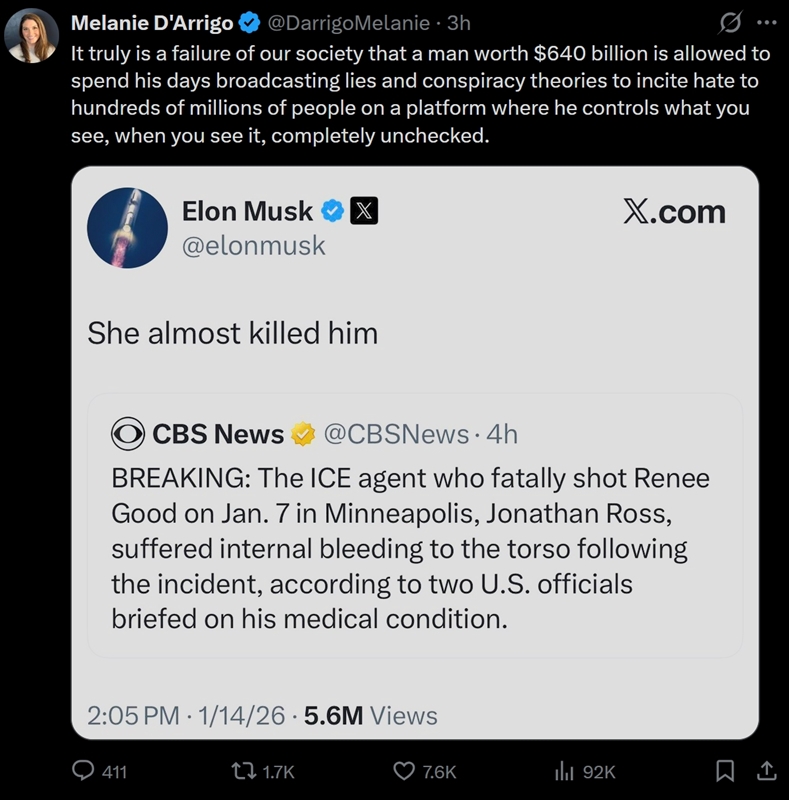Like the post with heart icon
This screenshot has height=800, width=789.
(x=404, y=771)
